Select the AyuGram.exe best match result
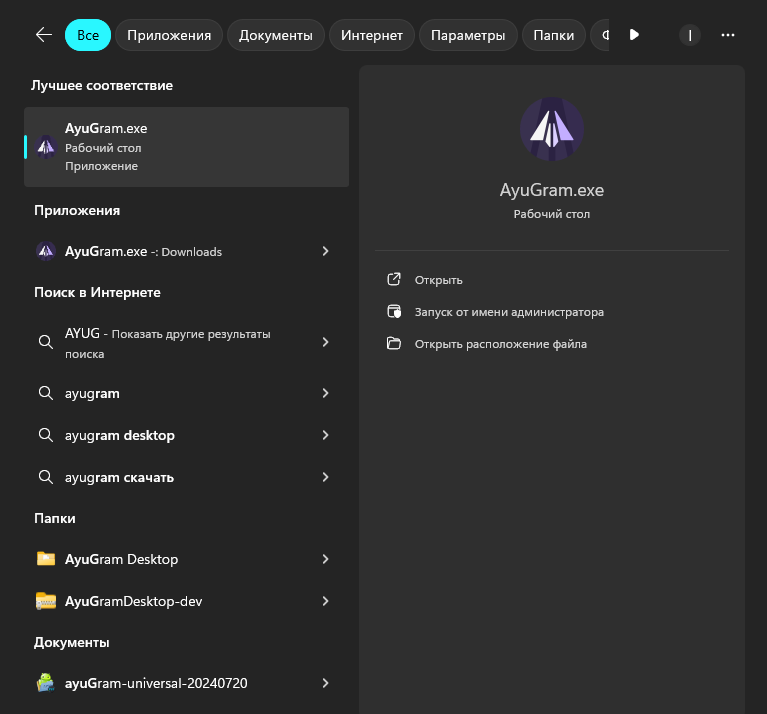The height and width of the screenshot is (714, 767). tap(186, 147)
